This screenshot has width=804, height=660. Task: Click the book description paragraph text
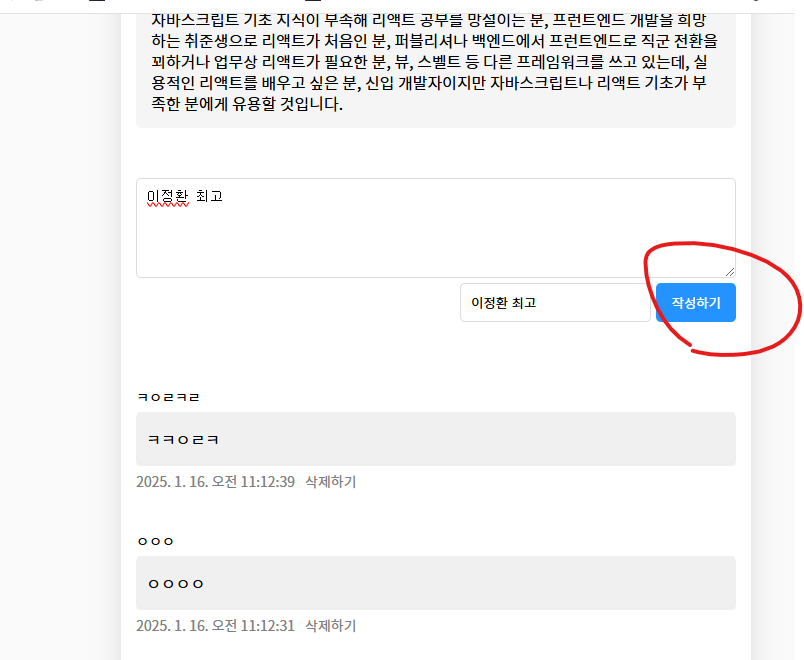pos(434,62)
